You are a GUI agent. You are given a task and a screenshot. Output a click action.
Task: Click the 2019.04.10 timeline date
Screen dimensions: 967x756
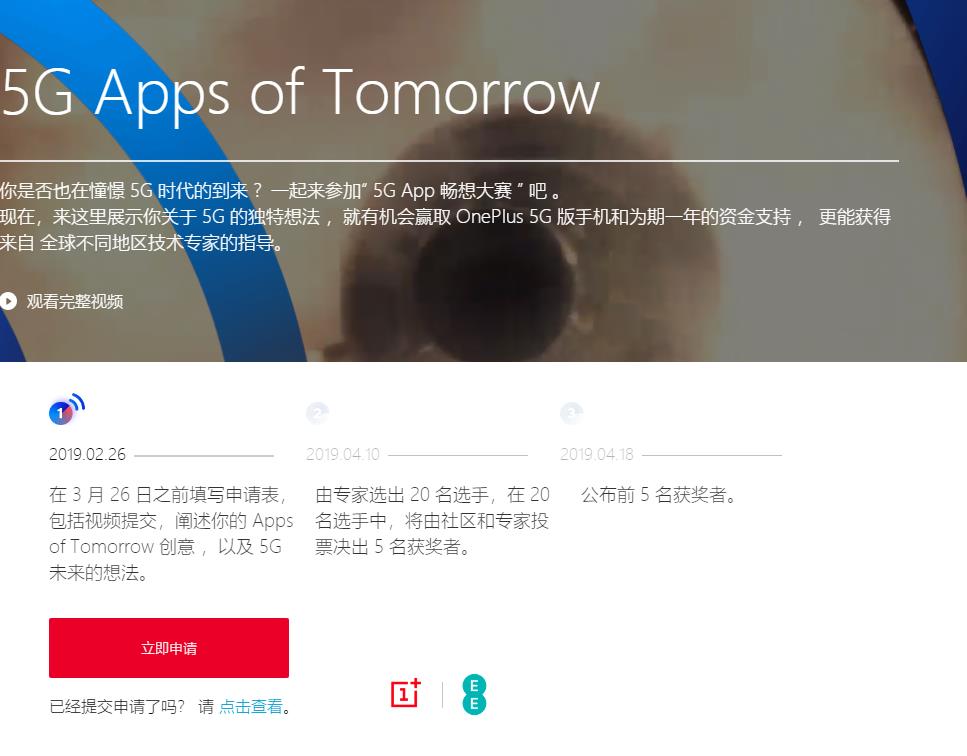[x=343, y=454]
